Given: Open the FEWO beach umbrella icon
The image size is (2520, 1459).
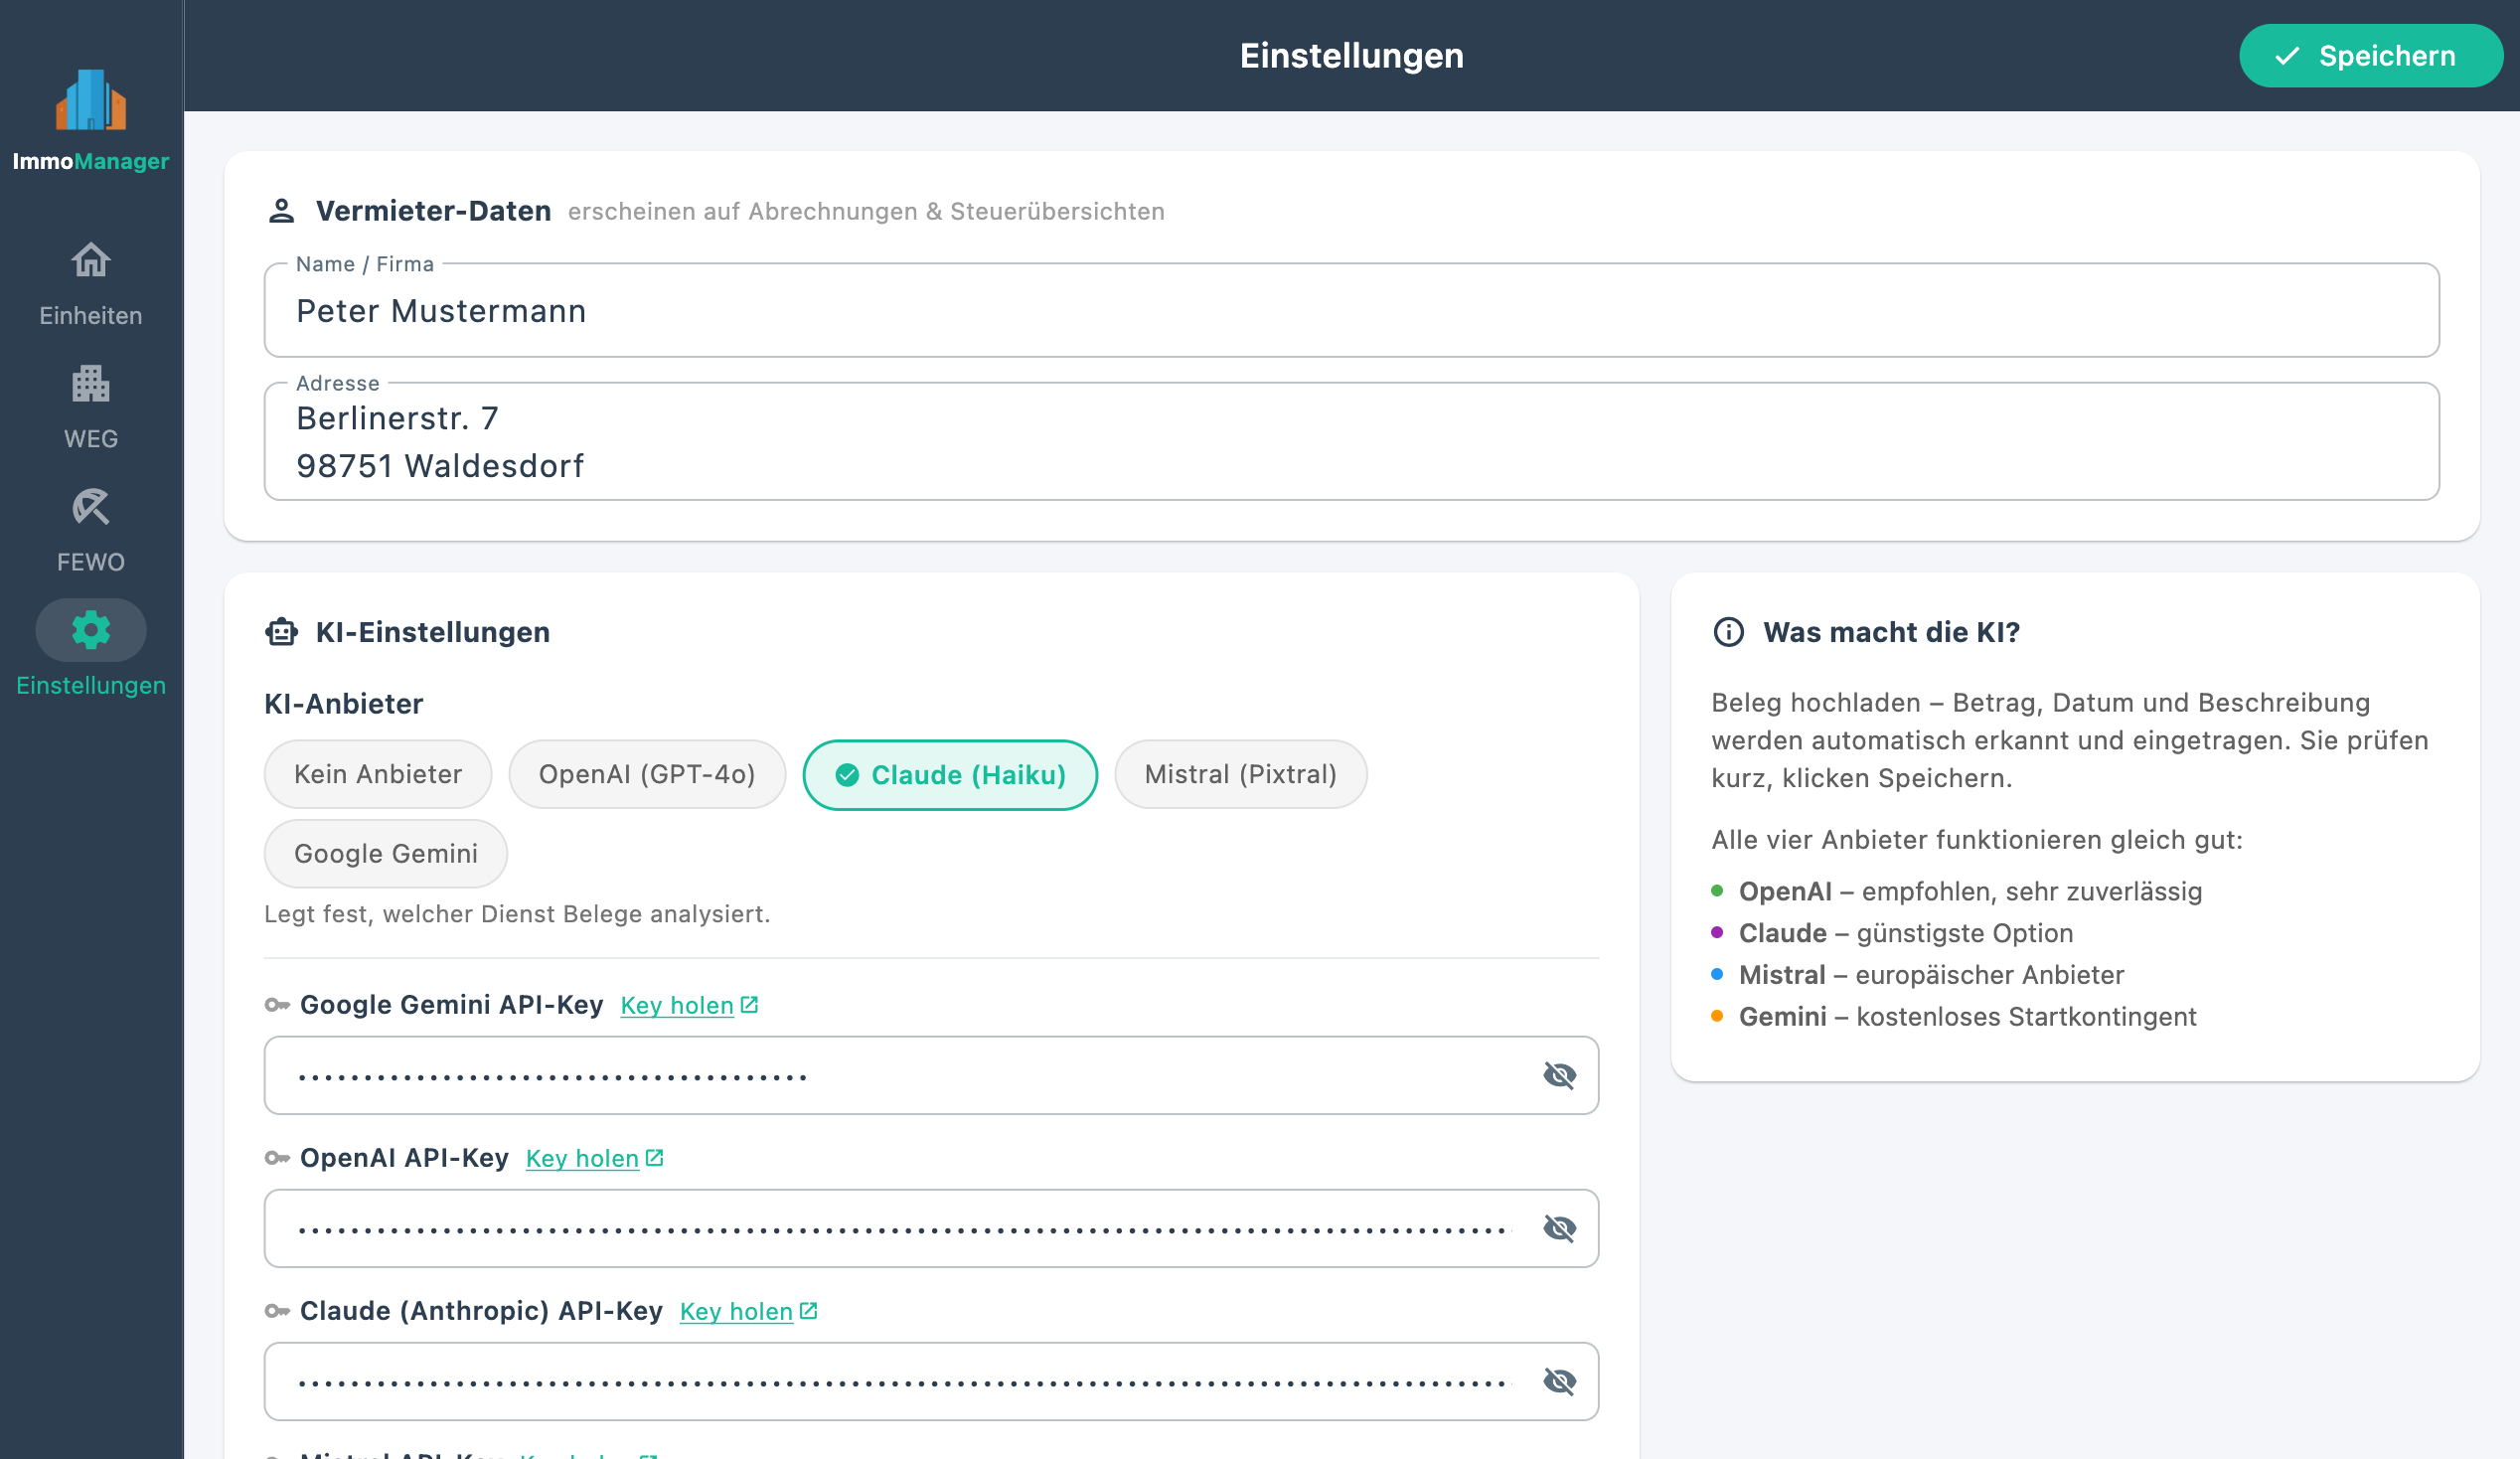Looking at the screenshot, I should point(91,507).
